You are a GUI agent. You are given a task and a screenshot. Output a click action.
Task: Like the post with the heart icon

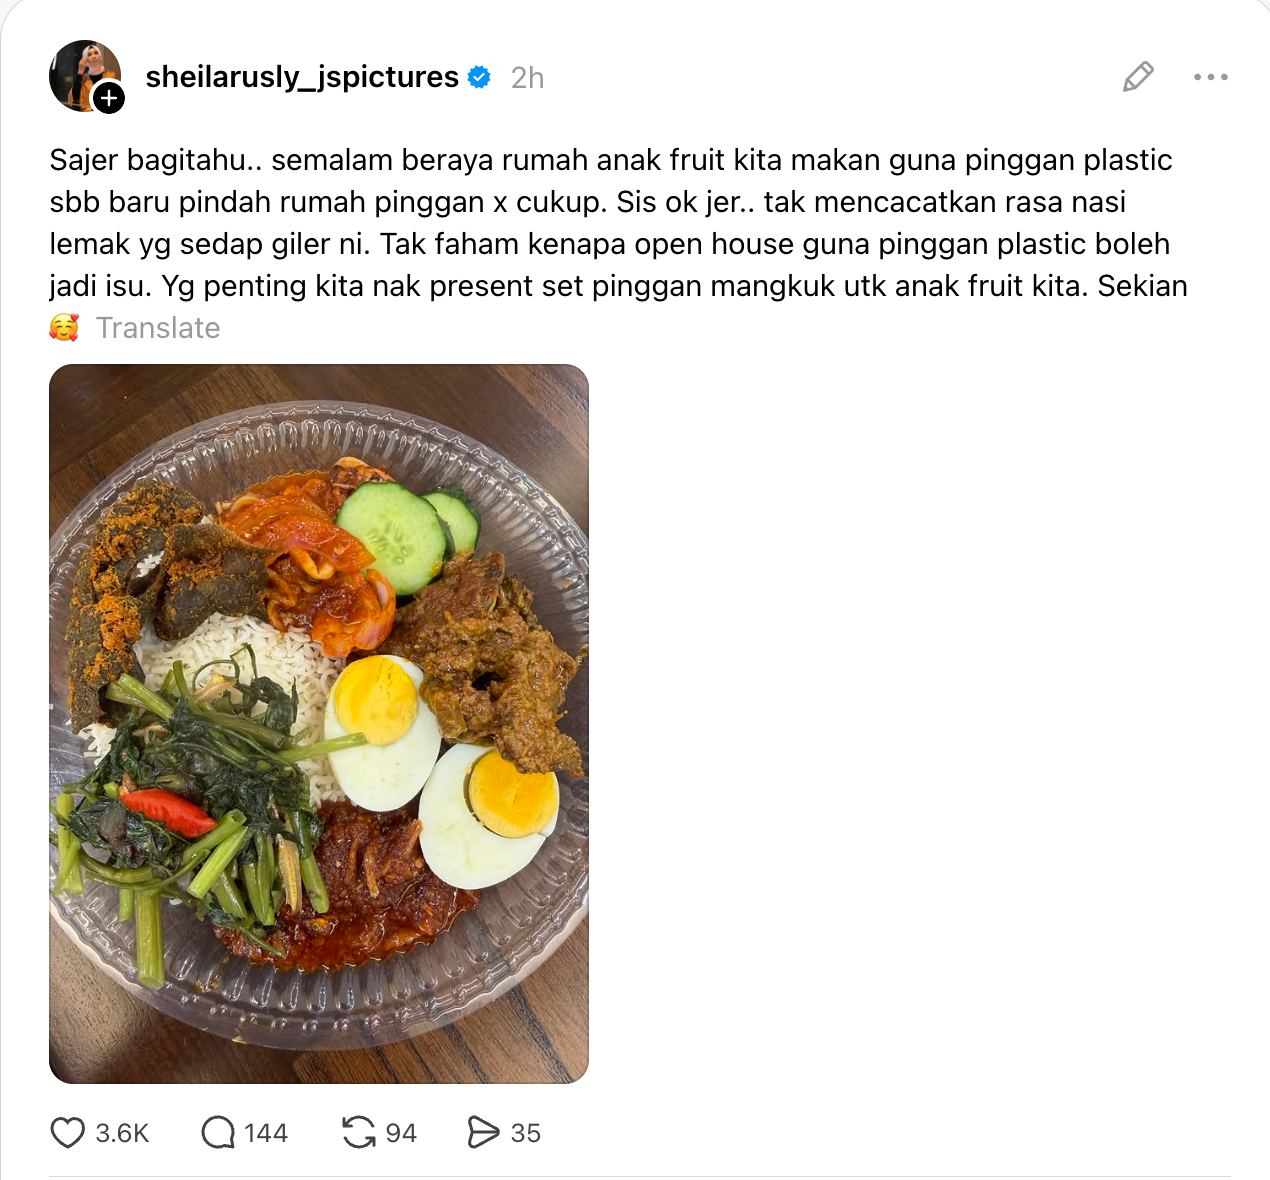tap(67, 1133)
